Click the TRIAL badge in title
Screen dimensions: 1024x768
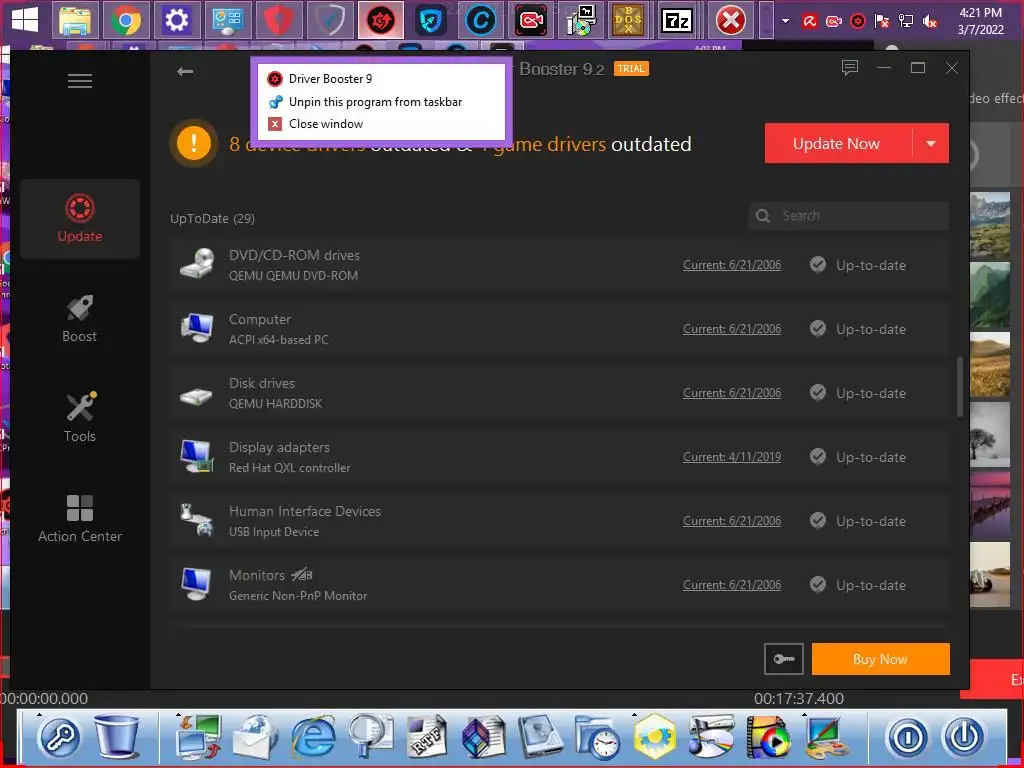[x=631, y=69]
